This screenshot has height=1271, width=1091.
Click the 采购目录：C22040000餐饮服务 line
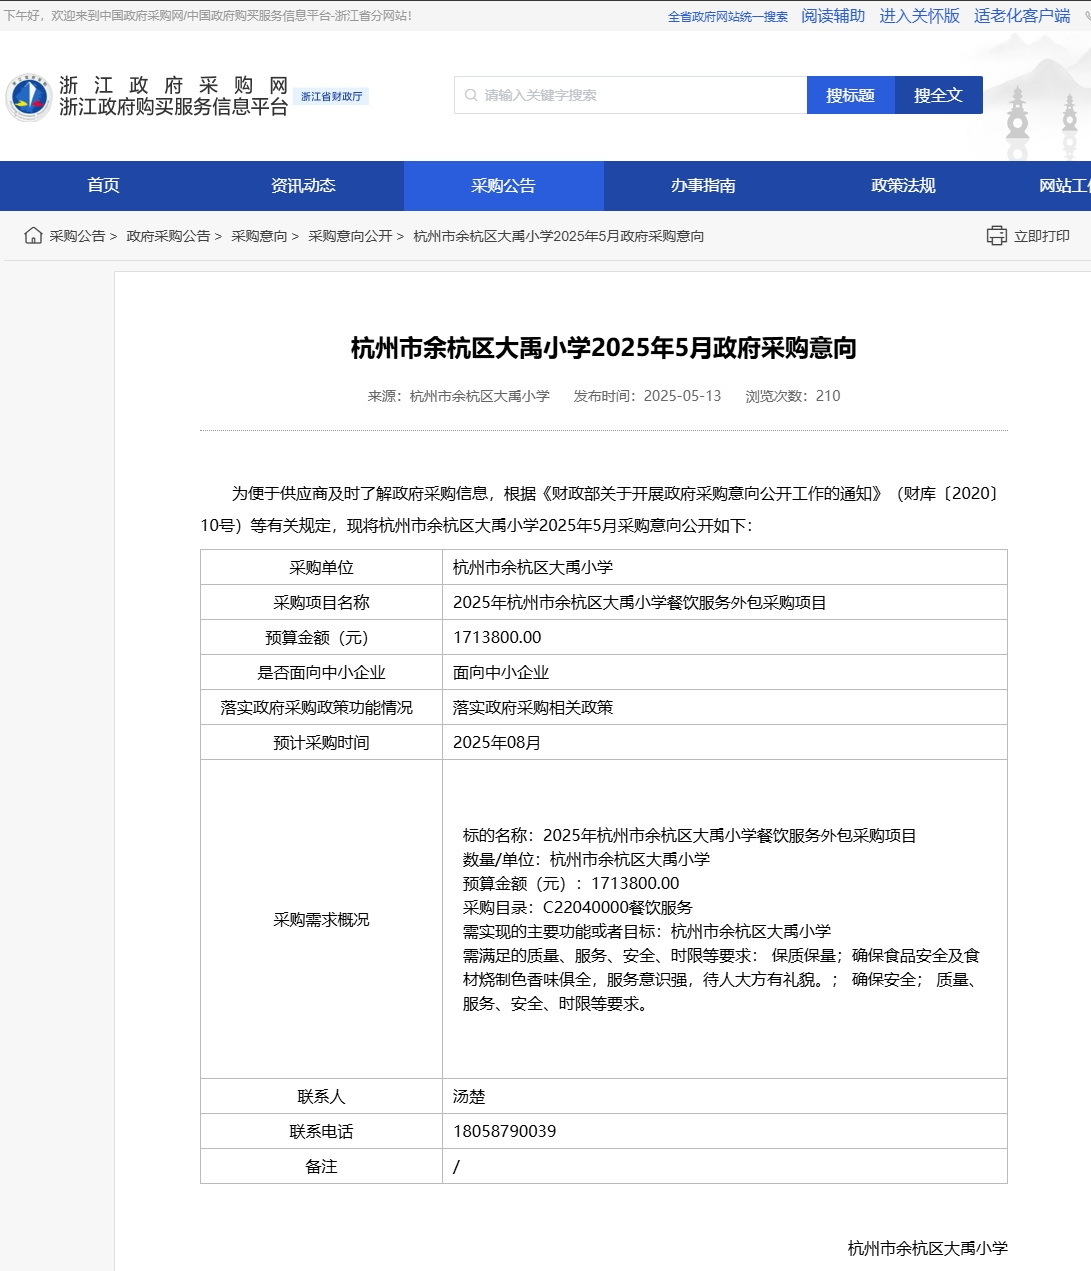pos(578,907)
